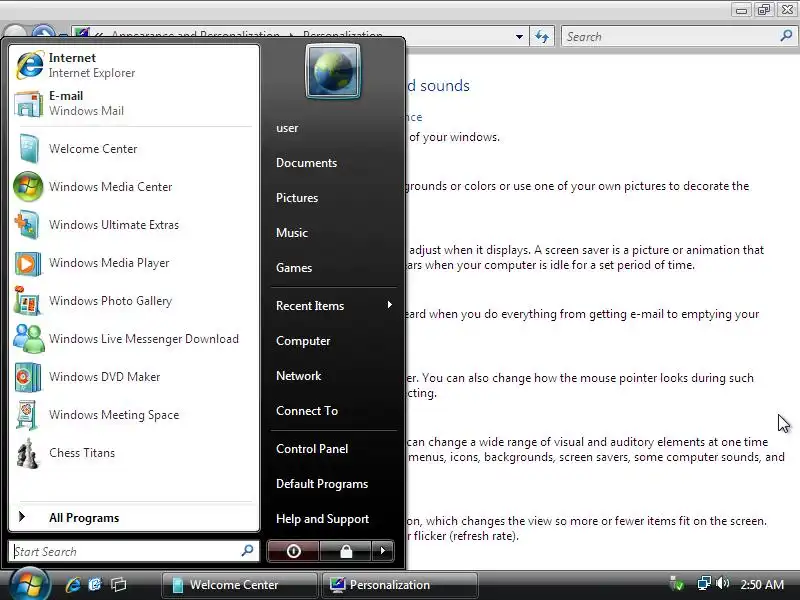The image size is (800, 600).
Task: Open the Windows DVD Maker icon
Action: (28, 377)
